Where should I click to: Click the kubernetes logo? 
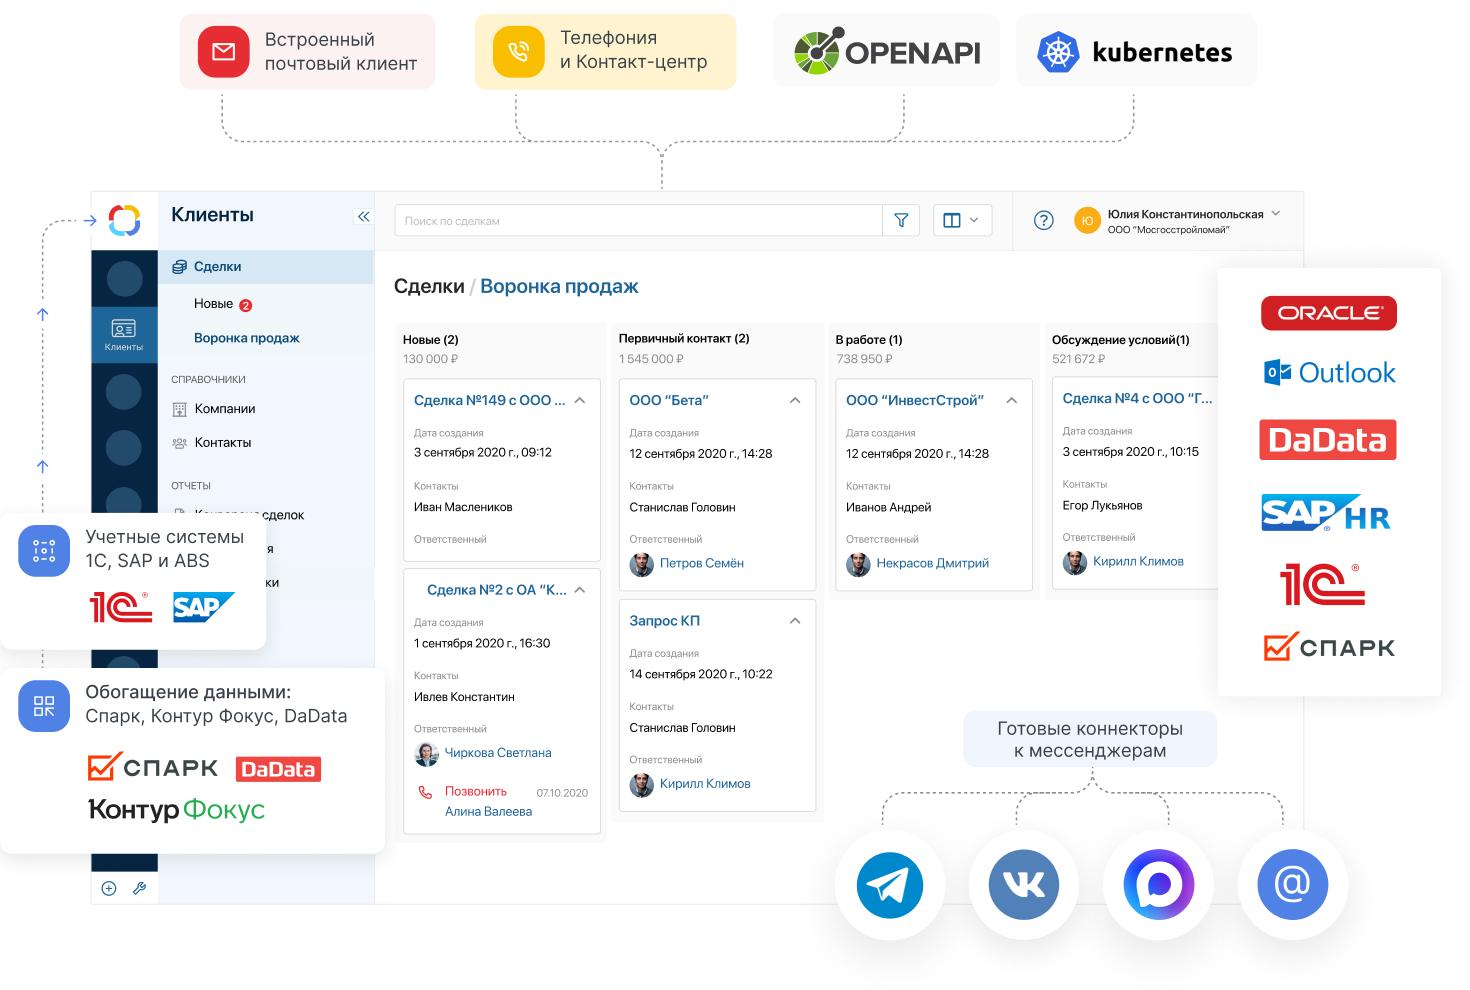tap(1135, 52)
